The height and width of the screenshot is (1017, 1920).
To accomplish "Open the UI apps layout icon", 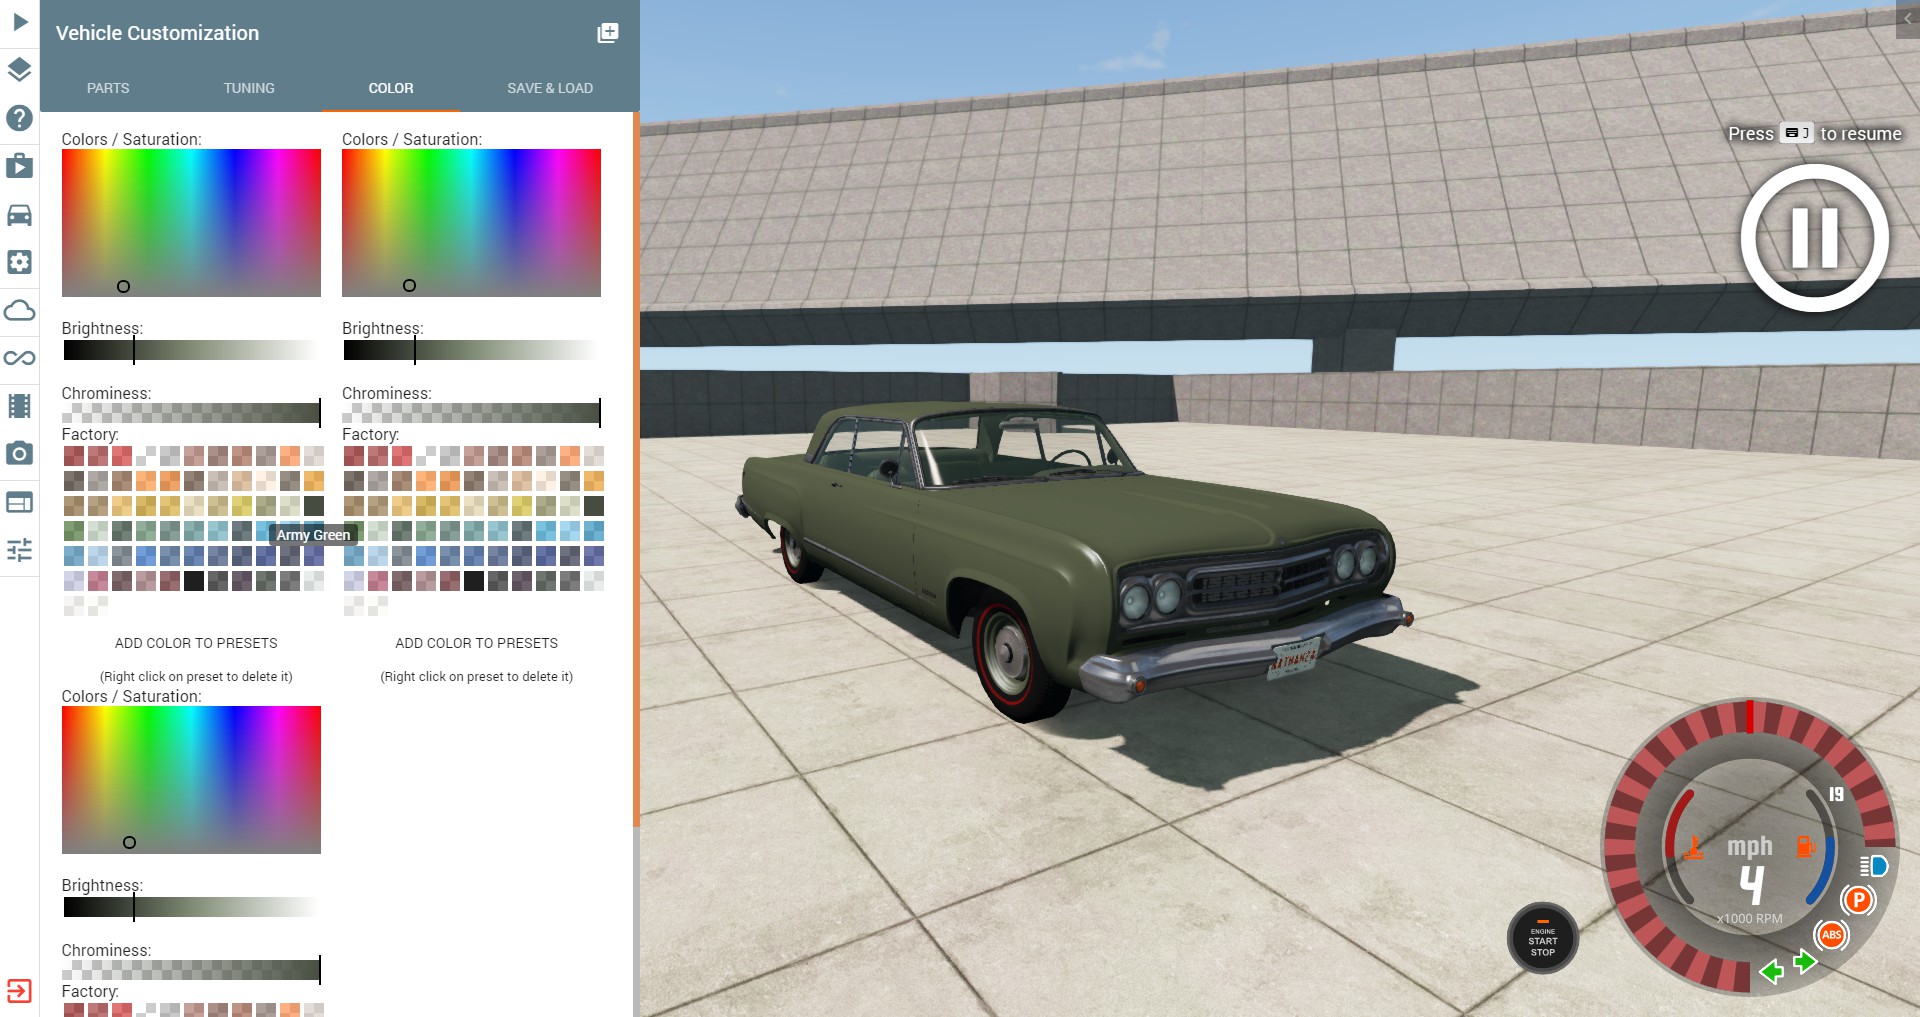I will tap(19, 502).
